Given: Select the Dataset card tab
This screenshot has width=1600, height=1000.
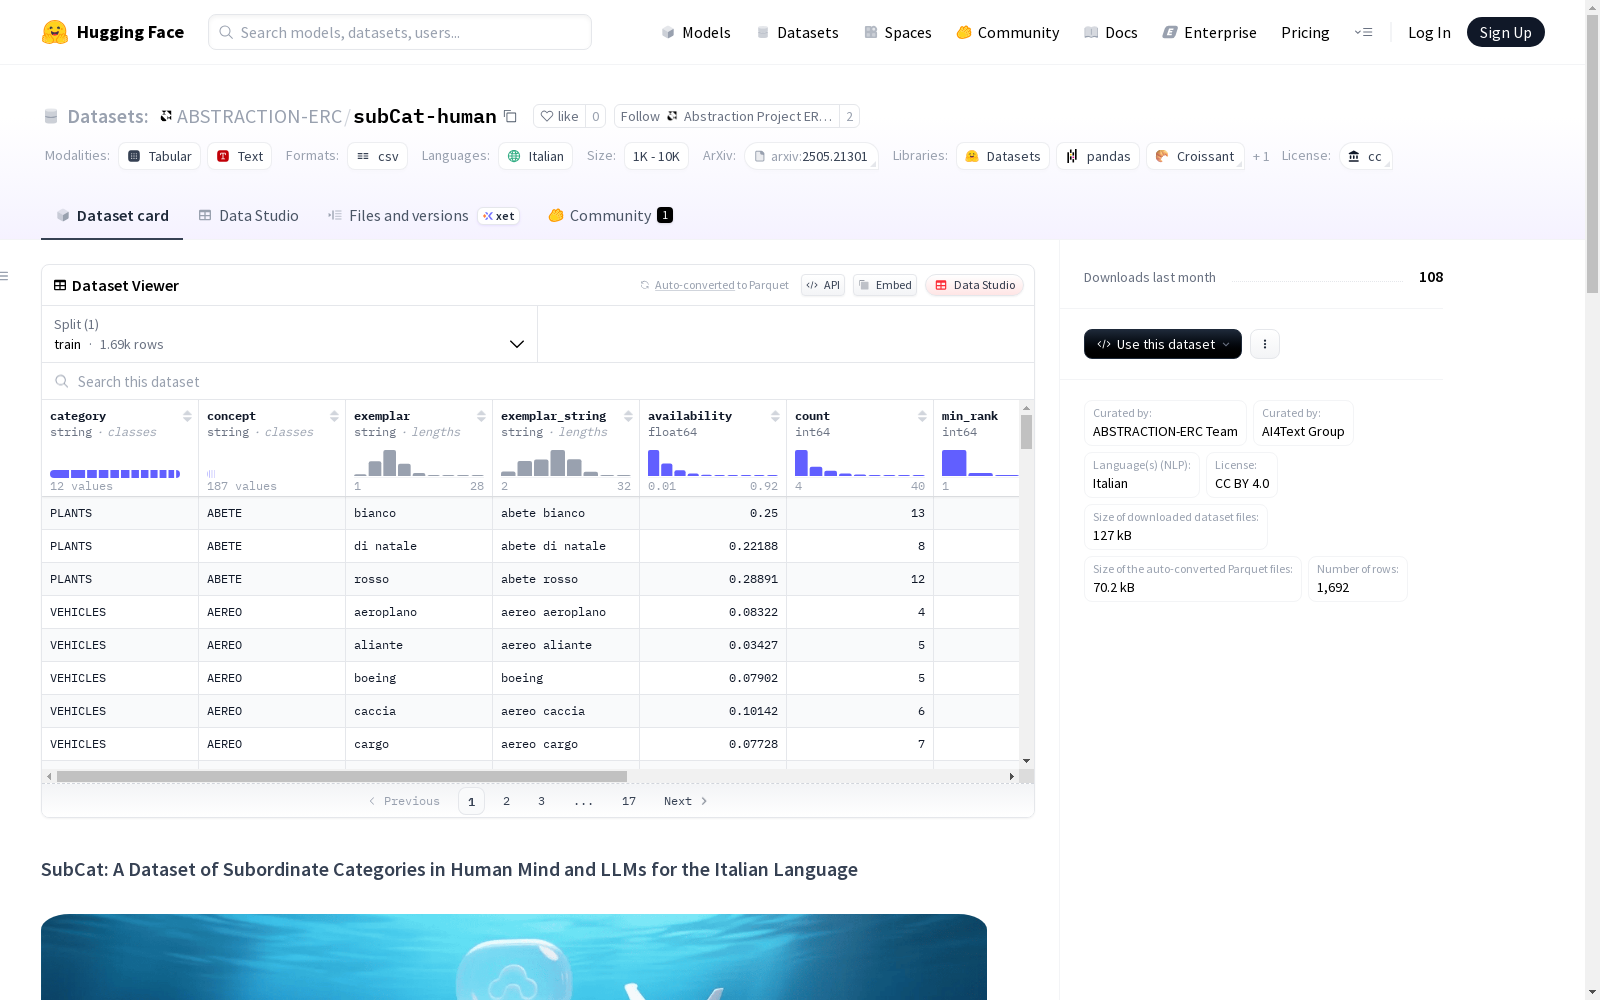Looking at the screenshot, I should coord(112,215).
